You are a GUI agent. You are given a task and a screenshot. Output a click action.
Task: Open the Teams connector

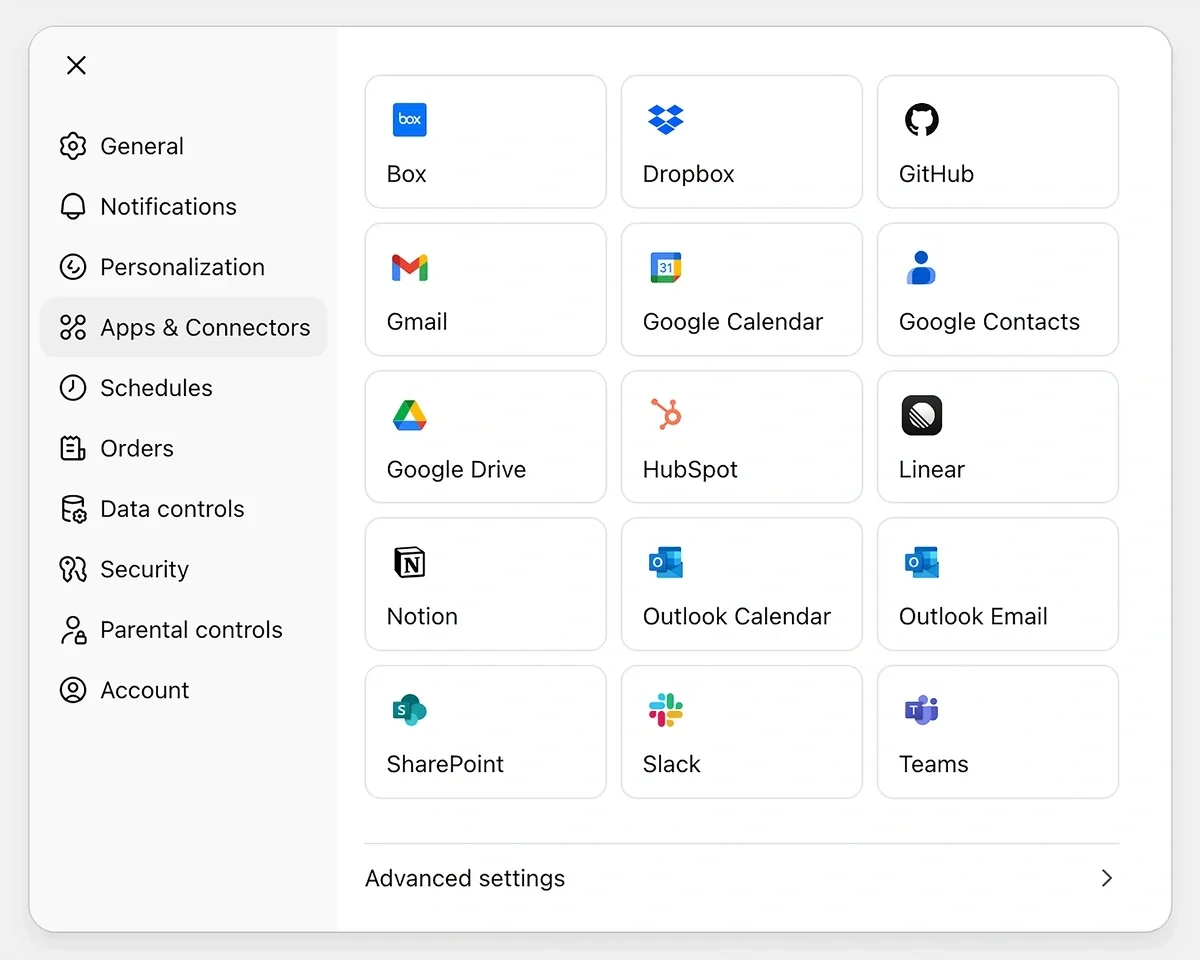tap(997, 731)
